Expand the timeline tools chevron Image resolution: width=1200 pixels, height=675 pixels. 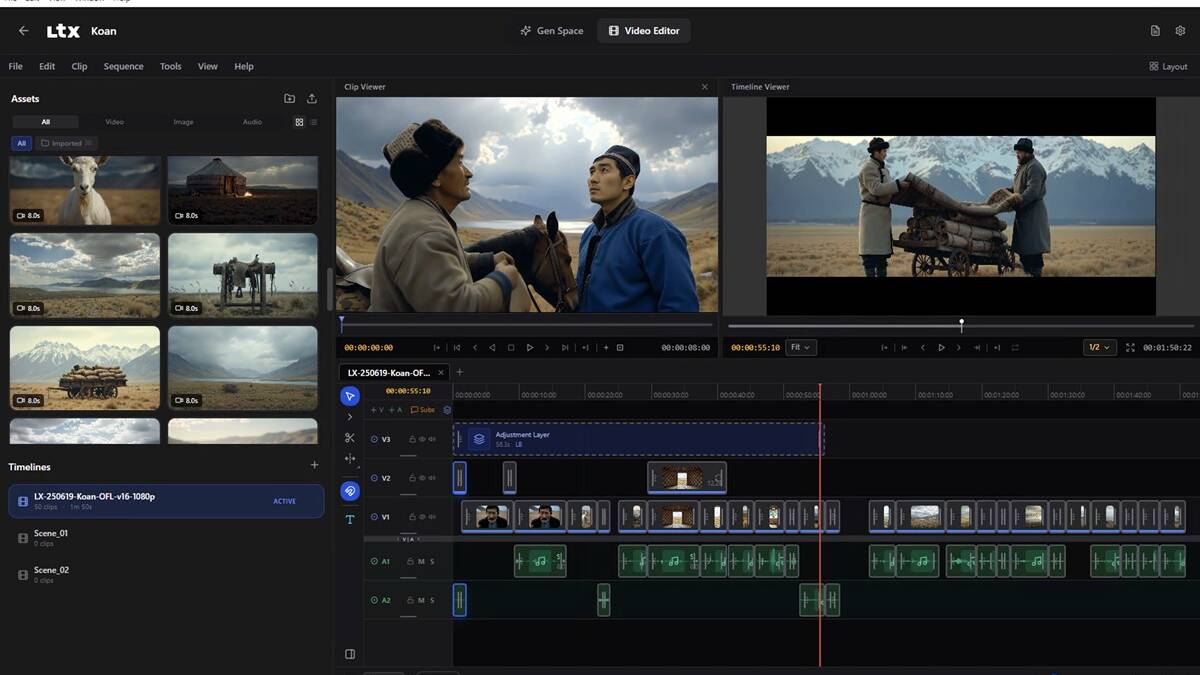pos(349,417)
